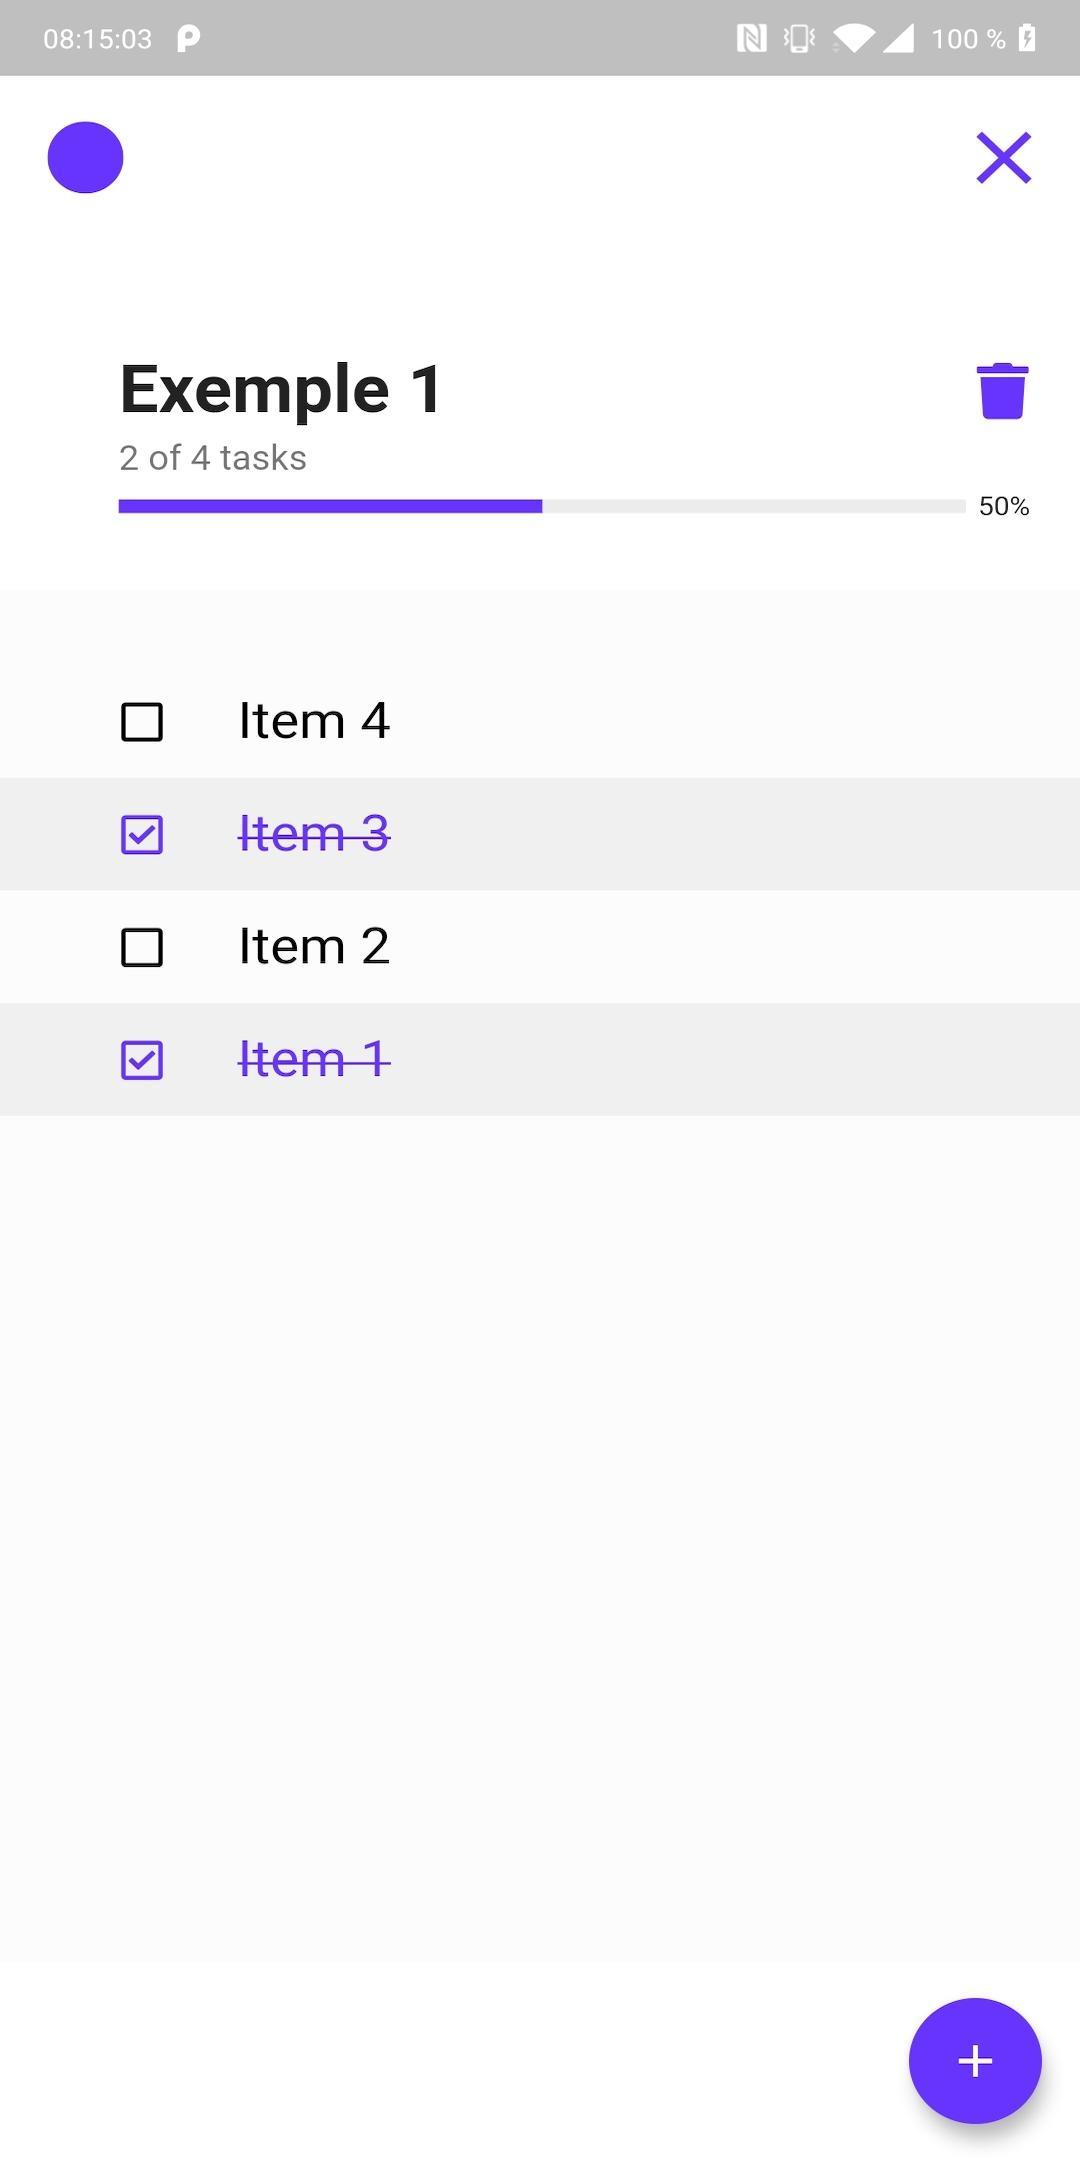This screenshot has height=2160, width=1080.
Task: Check the Item 2 checkbox
Action: [142, 947]
